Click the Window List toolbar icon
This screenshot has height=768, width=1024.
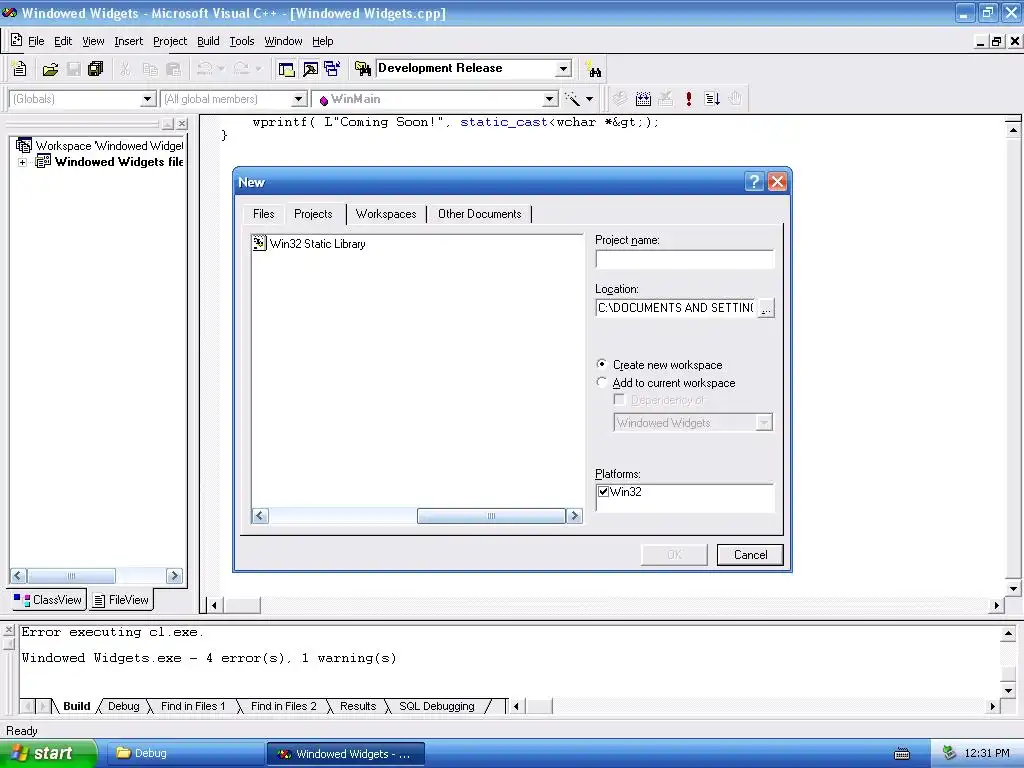coord(332,69)
